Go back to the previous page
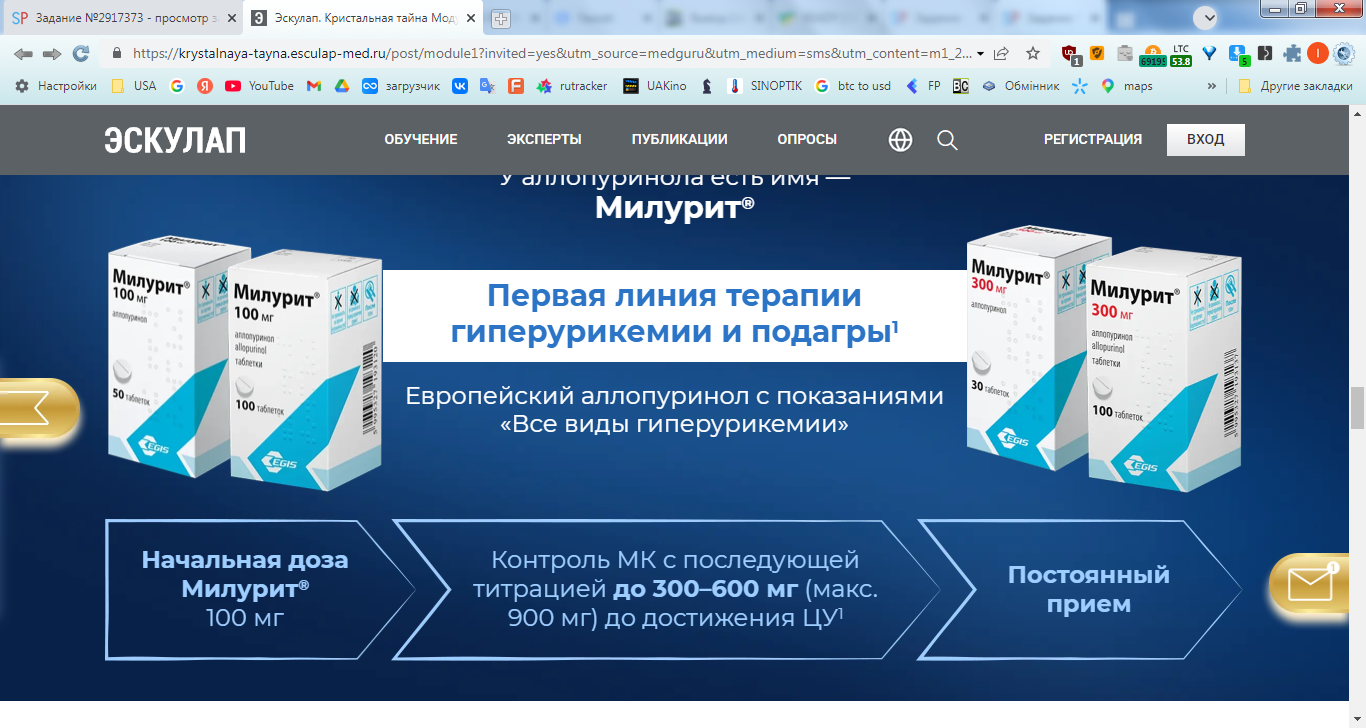The image size is (1366, 728). click(22, 53)
